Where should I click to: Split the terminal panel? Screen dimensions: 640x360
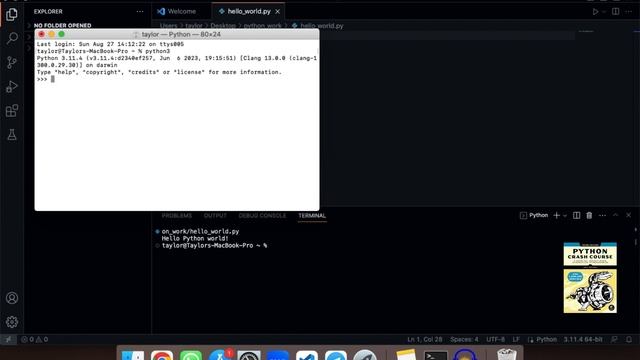(x=576, y=215)
